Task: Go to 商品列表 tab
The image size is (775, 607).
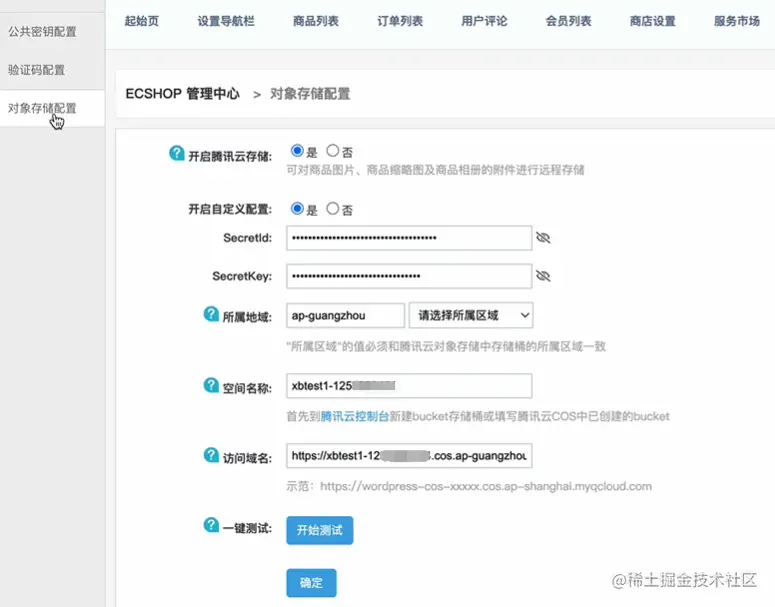Action: 316,21
